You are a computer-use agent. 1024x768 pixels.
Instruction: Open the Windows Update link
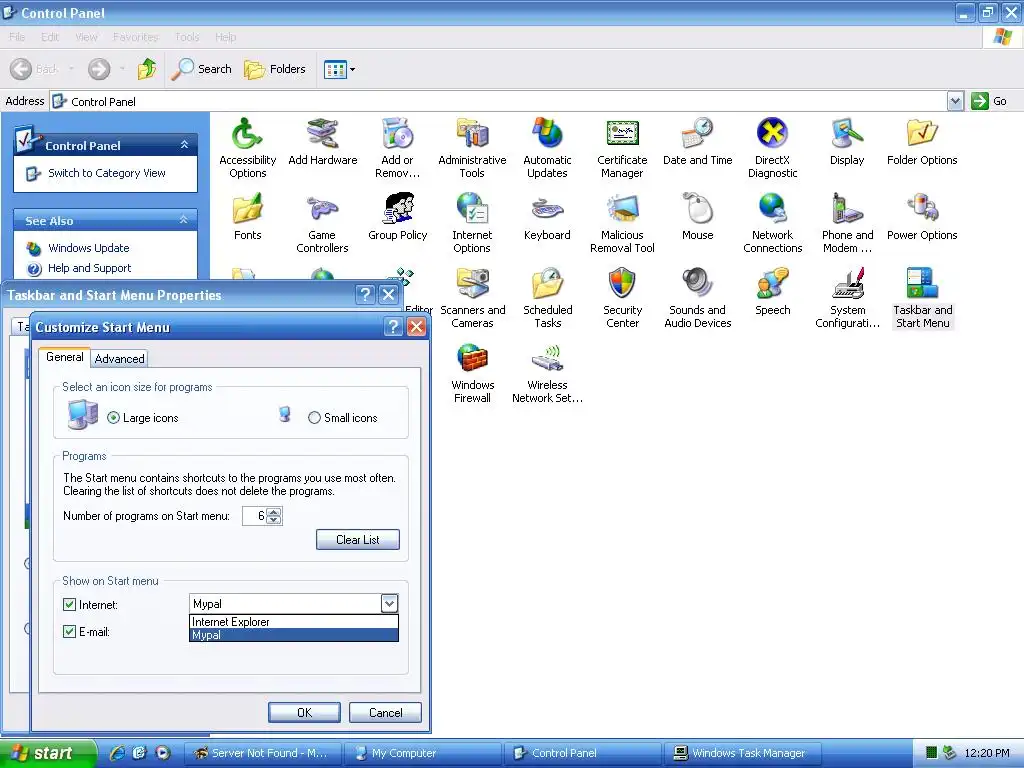88,248
